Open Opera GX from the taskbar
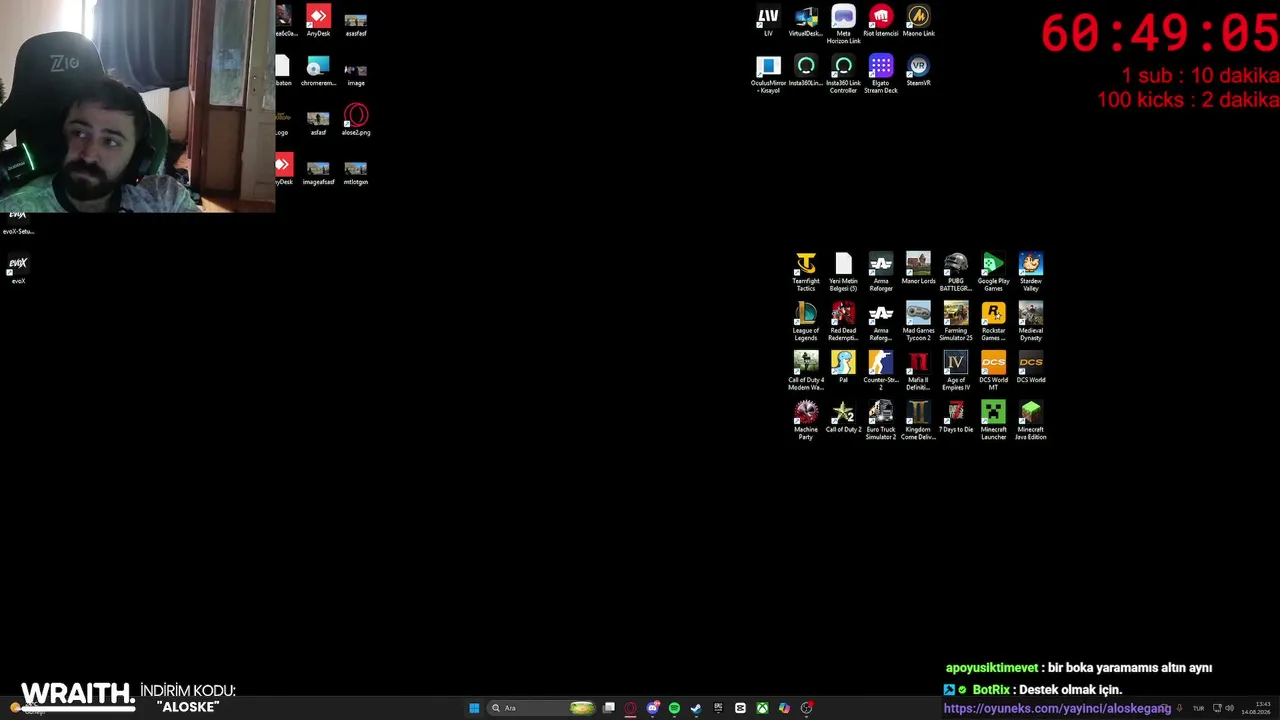The height and width of the screenshot is (720, 1280). tap(630, 708)
